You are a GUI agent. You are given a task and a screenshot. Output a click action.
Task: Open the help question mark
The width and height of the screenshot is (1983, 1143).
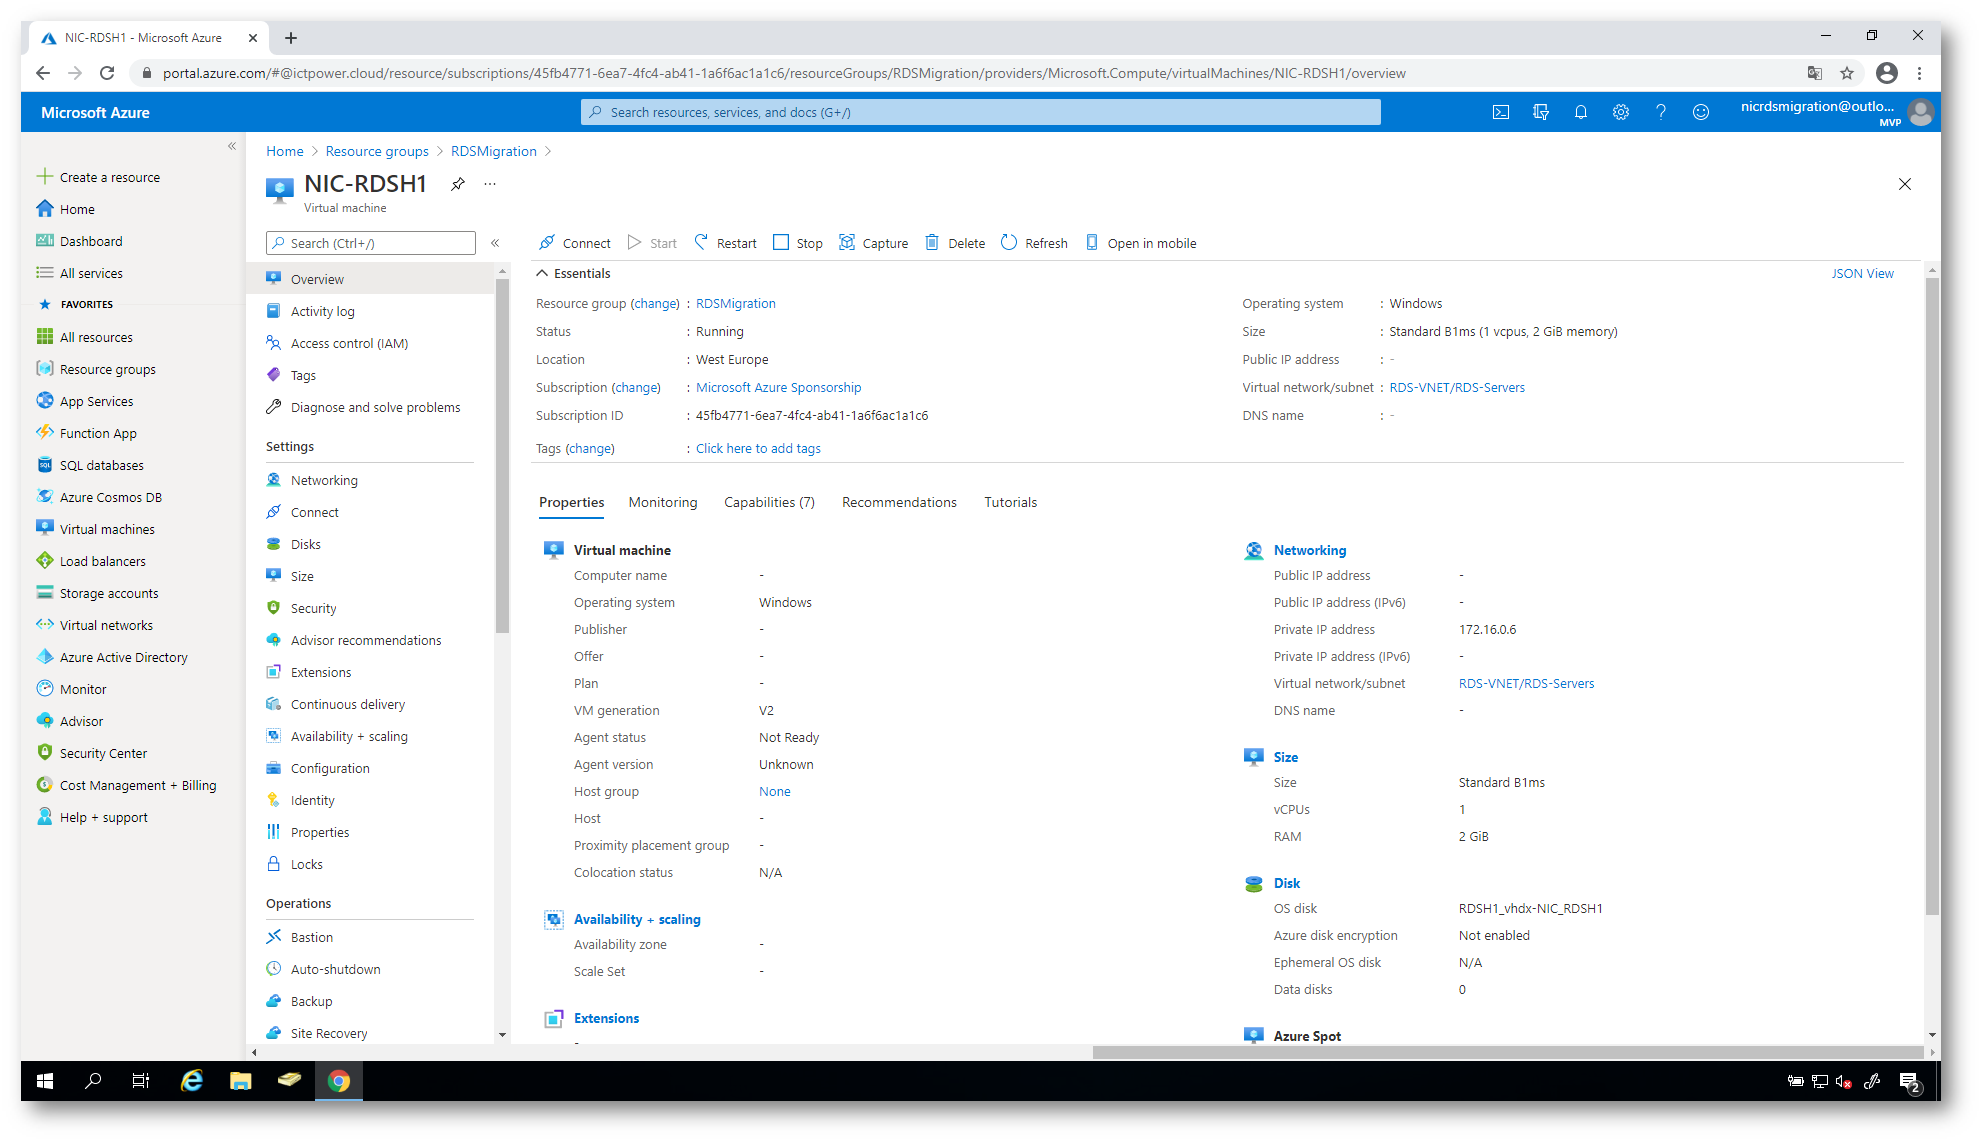[x=1661, y=113]
